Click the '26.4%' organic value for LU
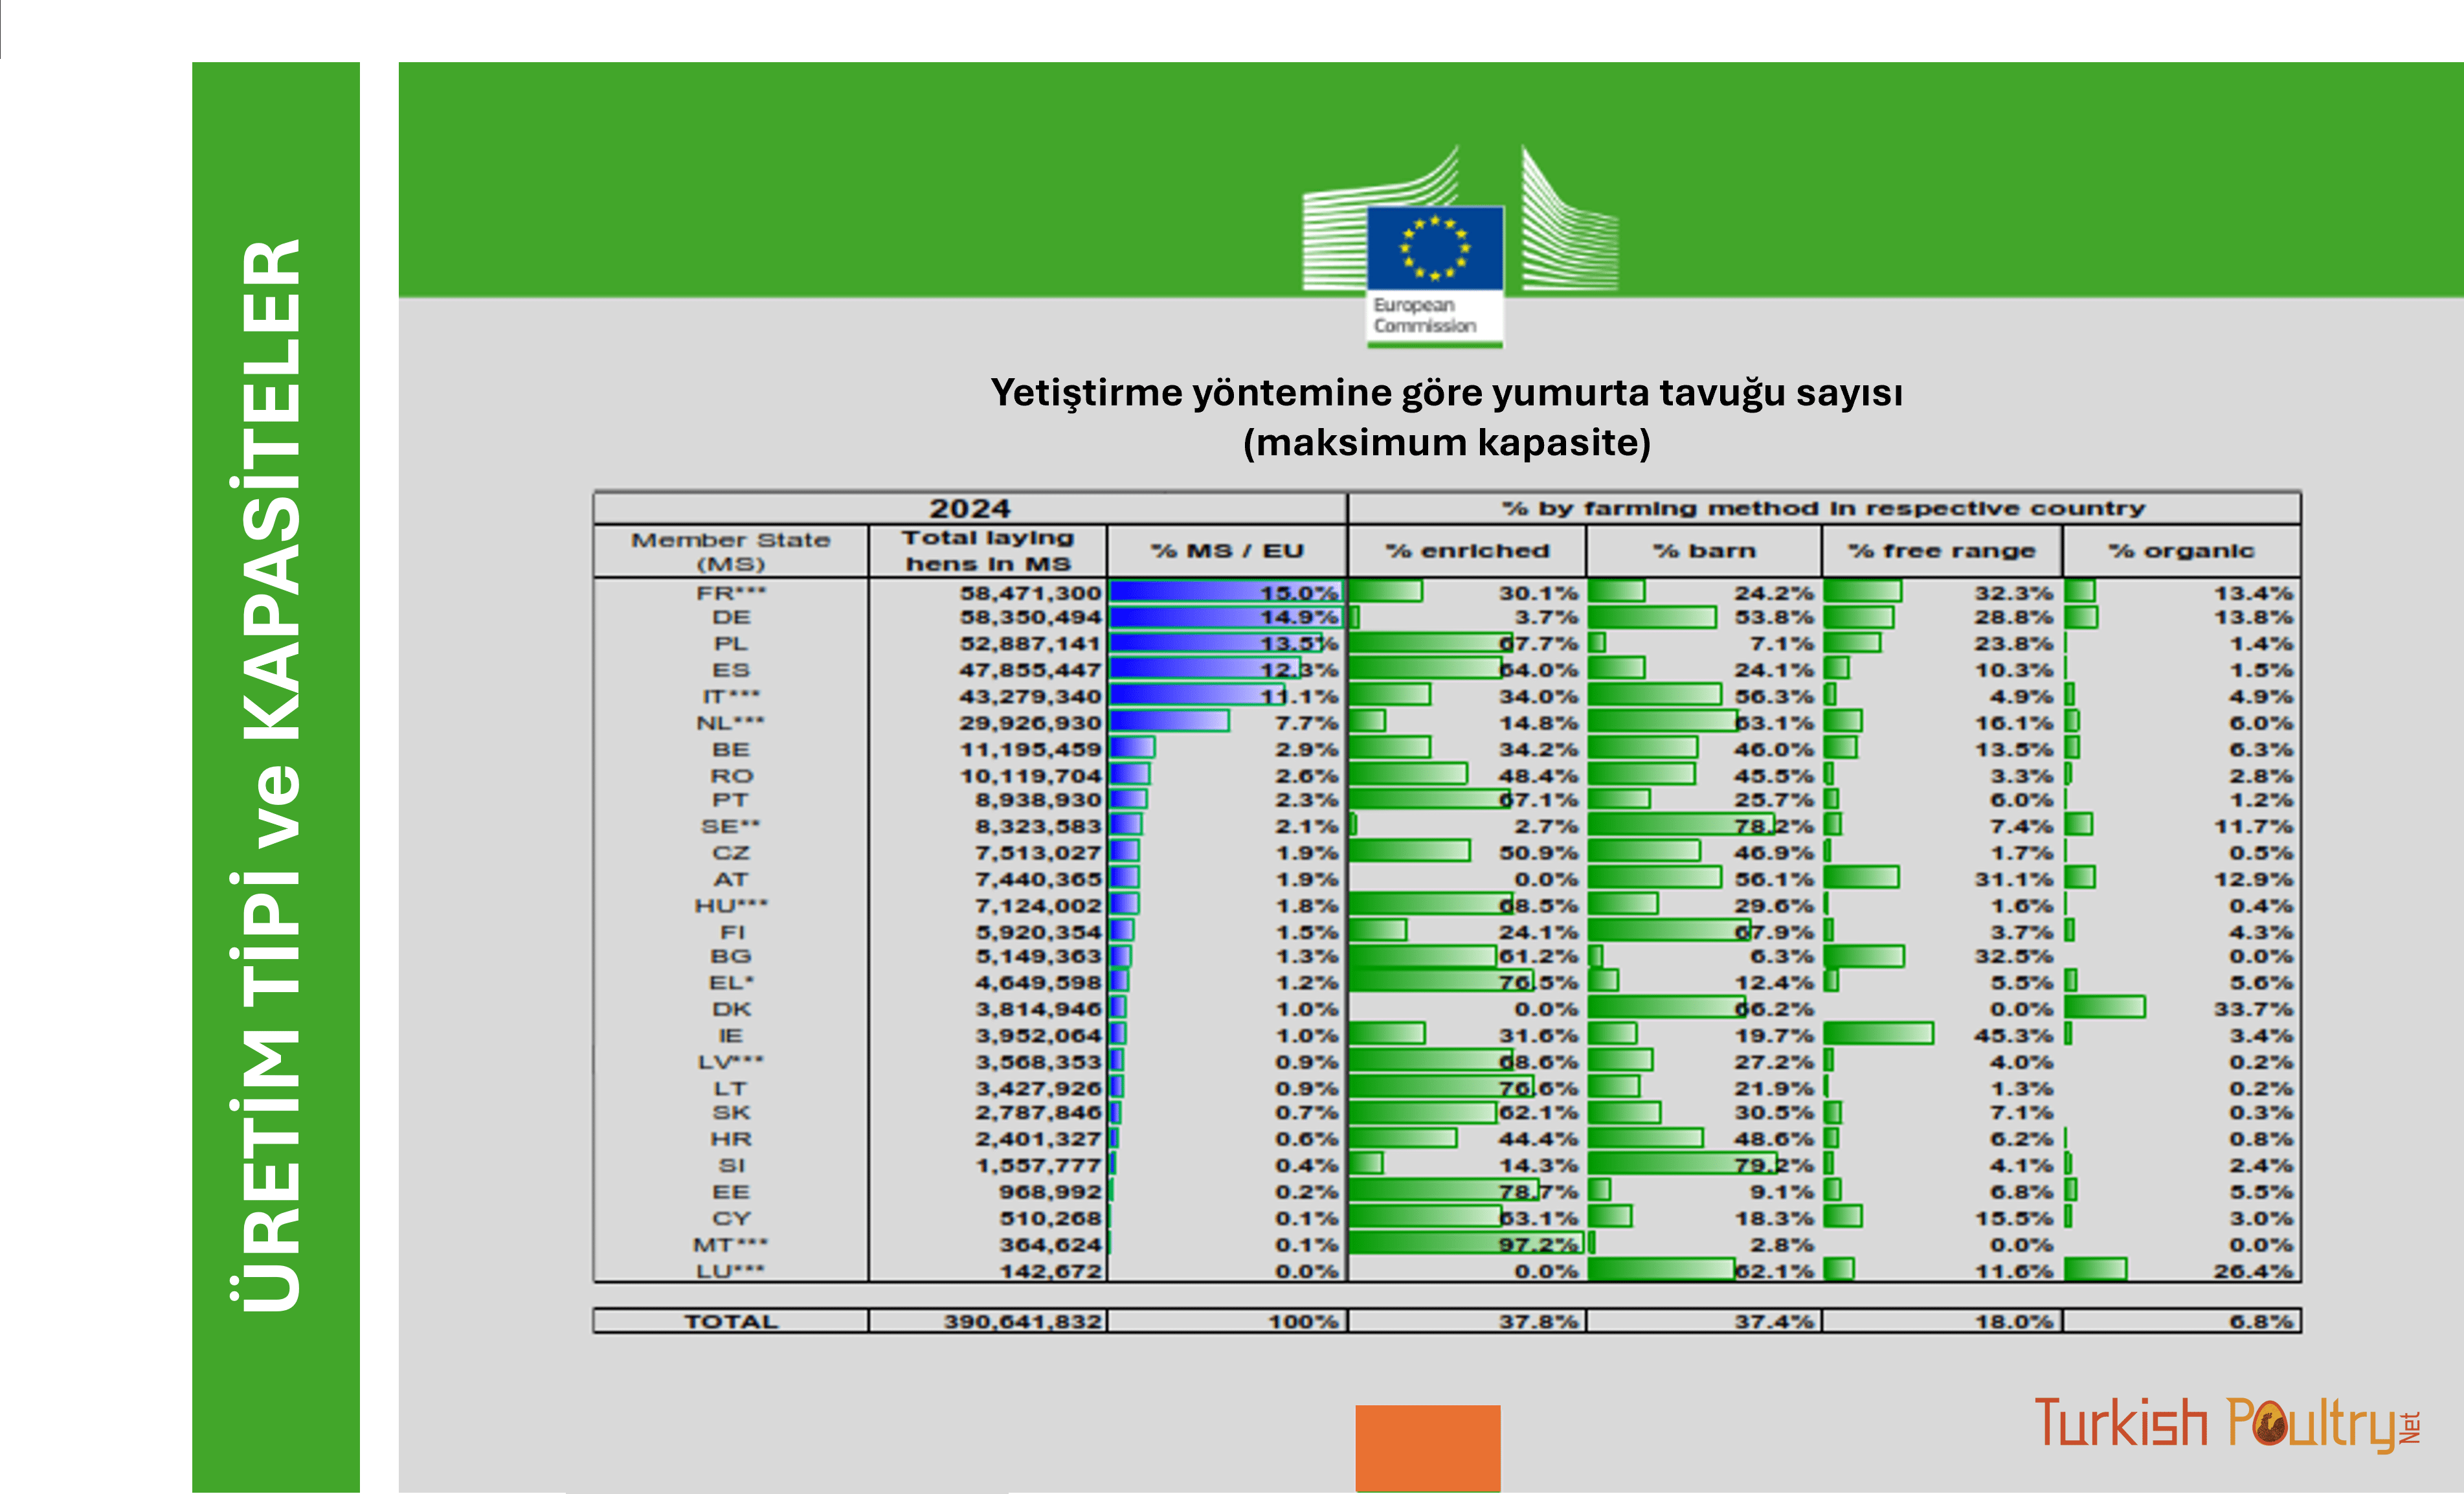This screenshot has height=1494, width=2464. pos(2253,1272)
